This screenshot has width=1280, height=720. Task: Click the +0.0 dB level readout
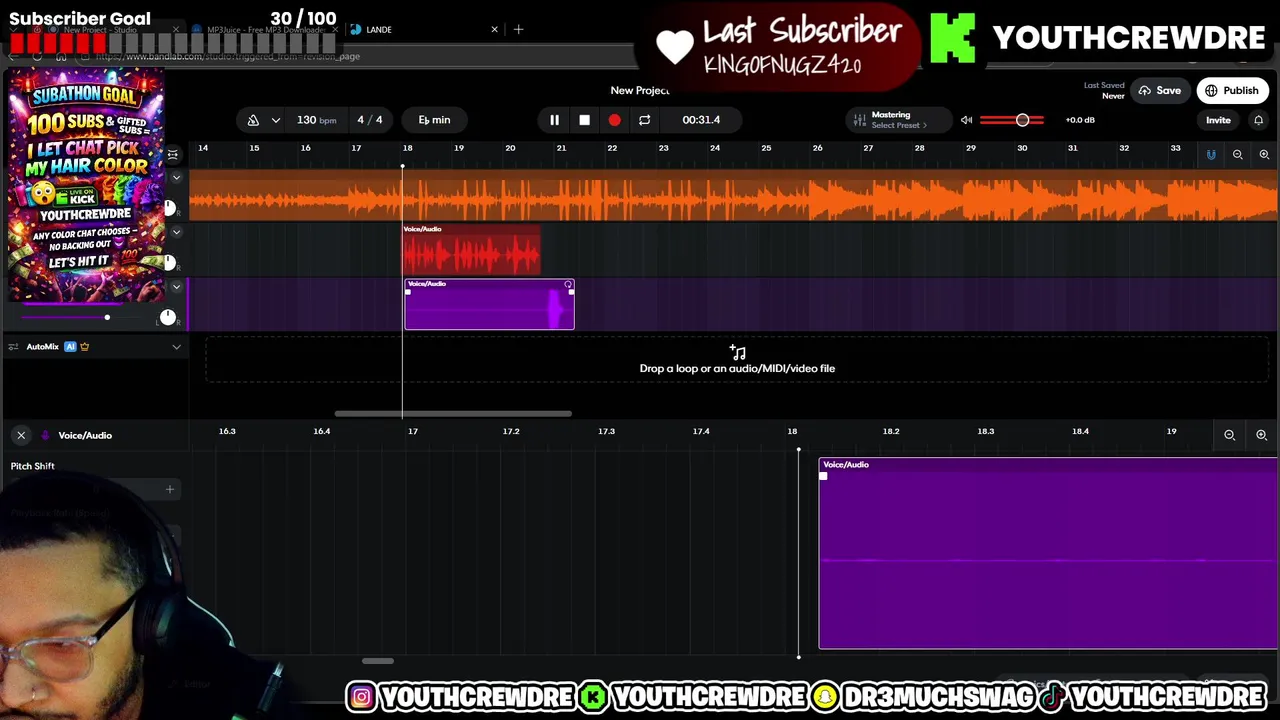click(x=1080, y=120)
